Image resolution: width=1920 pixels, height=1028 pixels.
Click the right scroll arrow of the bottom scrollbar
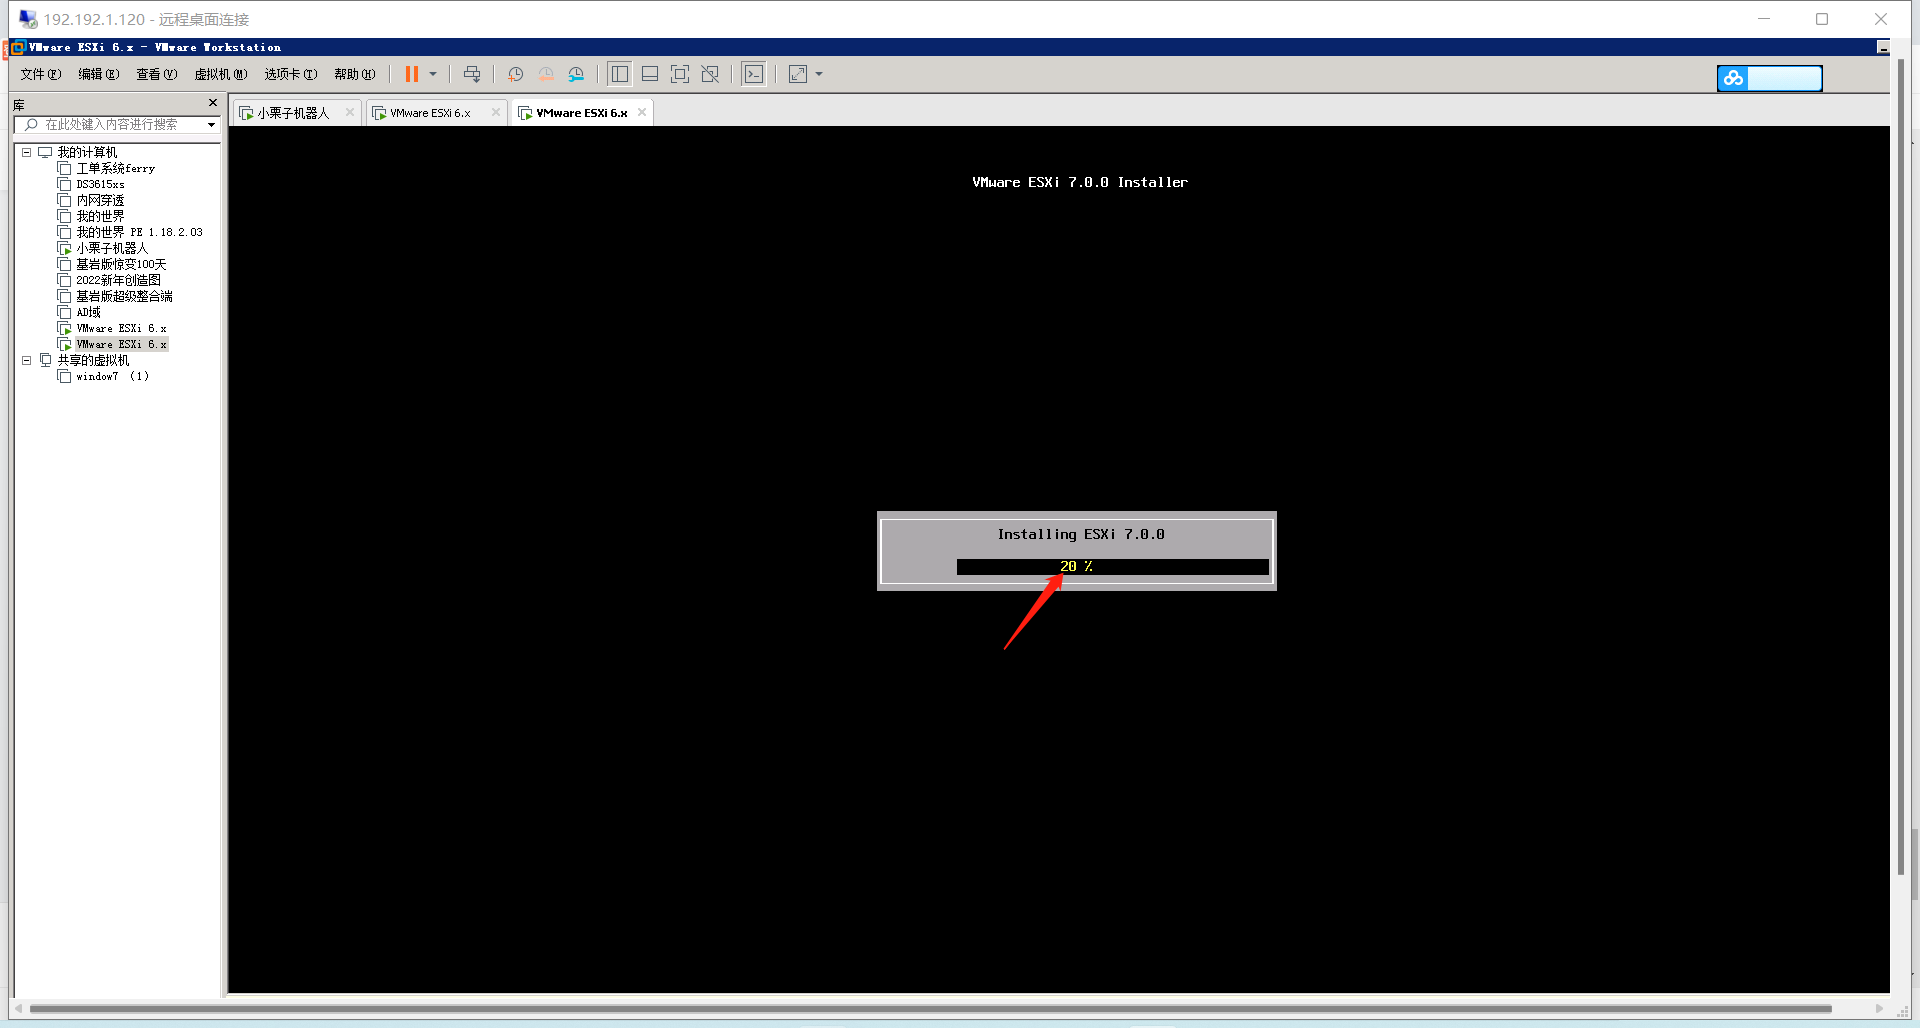tap(1880, 1008)
